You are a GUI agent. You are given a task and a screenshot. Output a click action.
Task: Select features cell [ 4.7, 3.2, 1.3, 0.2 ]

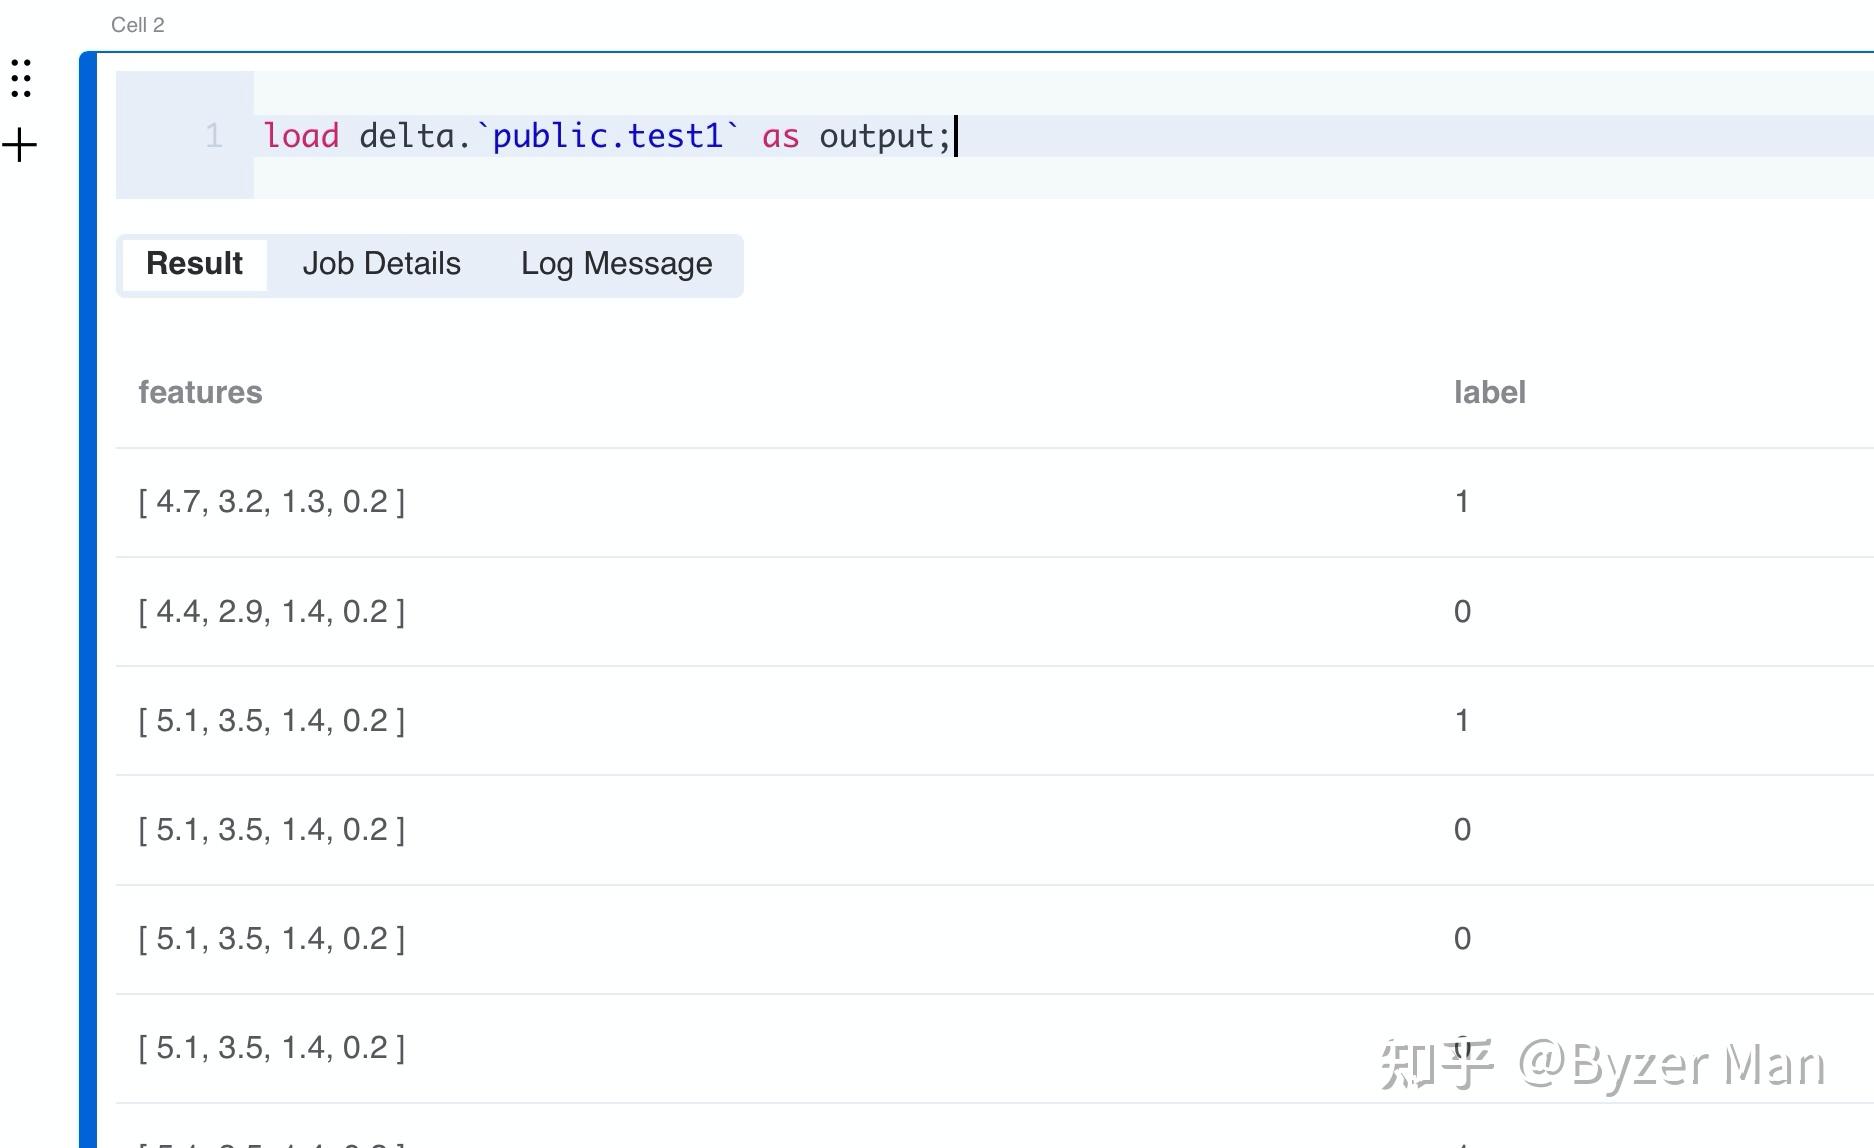click(x=272, y=502)
